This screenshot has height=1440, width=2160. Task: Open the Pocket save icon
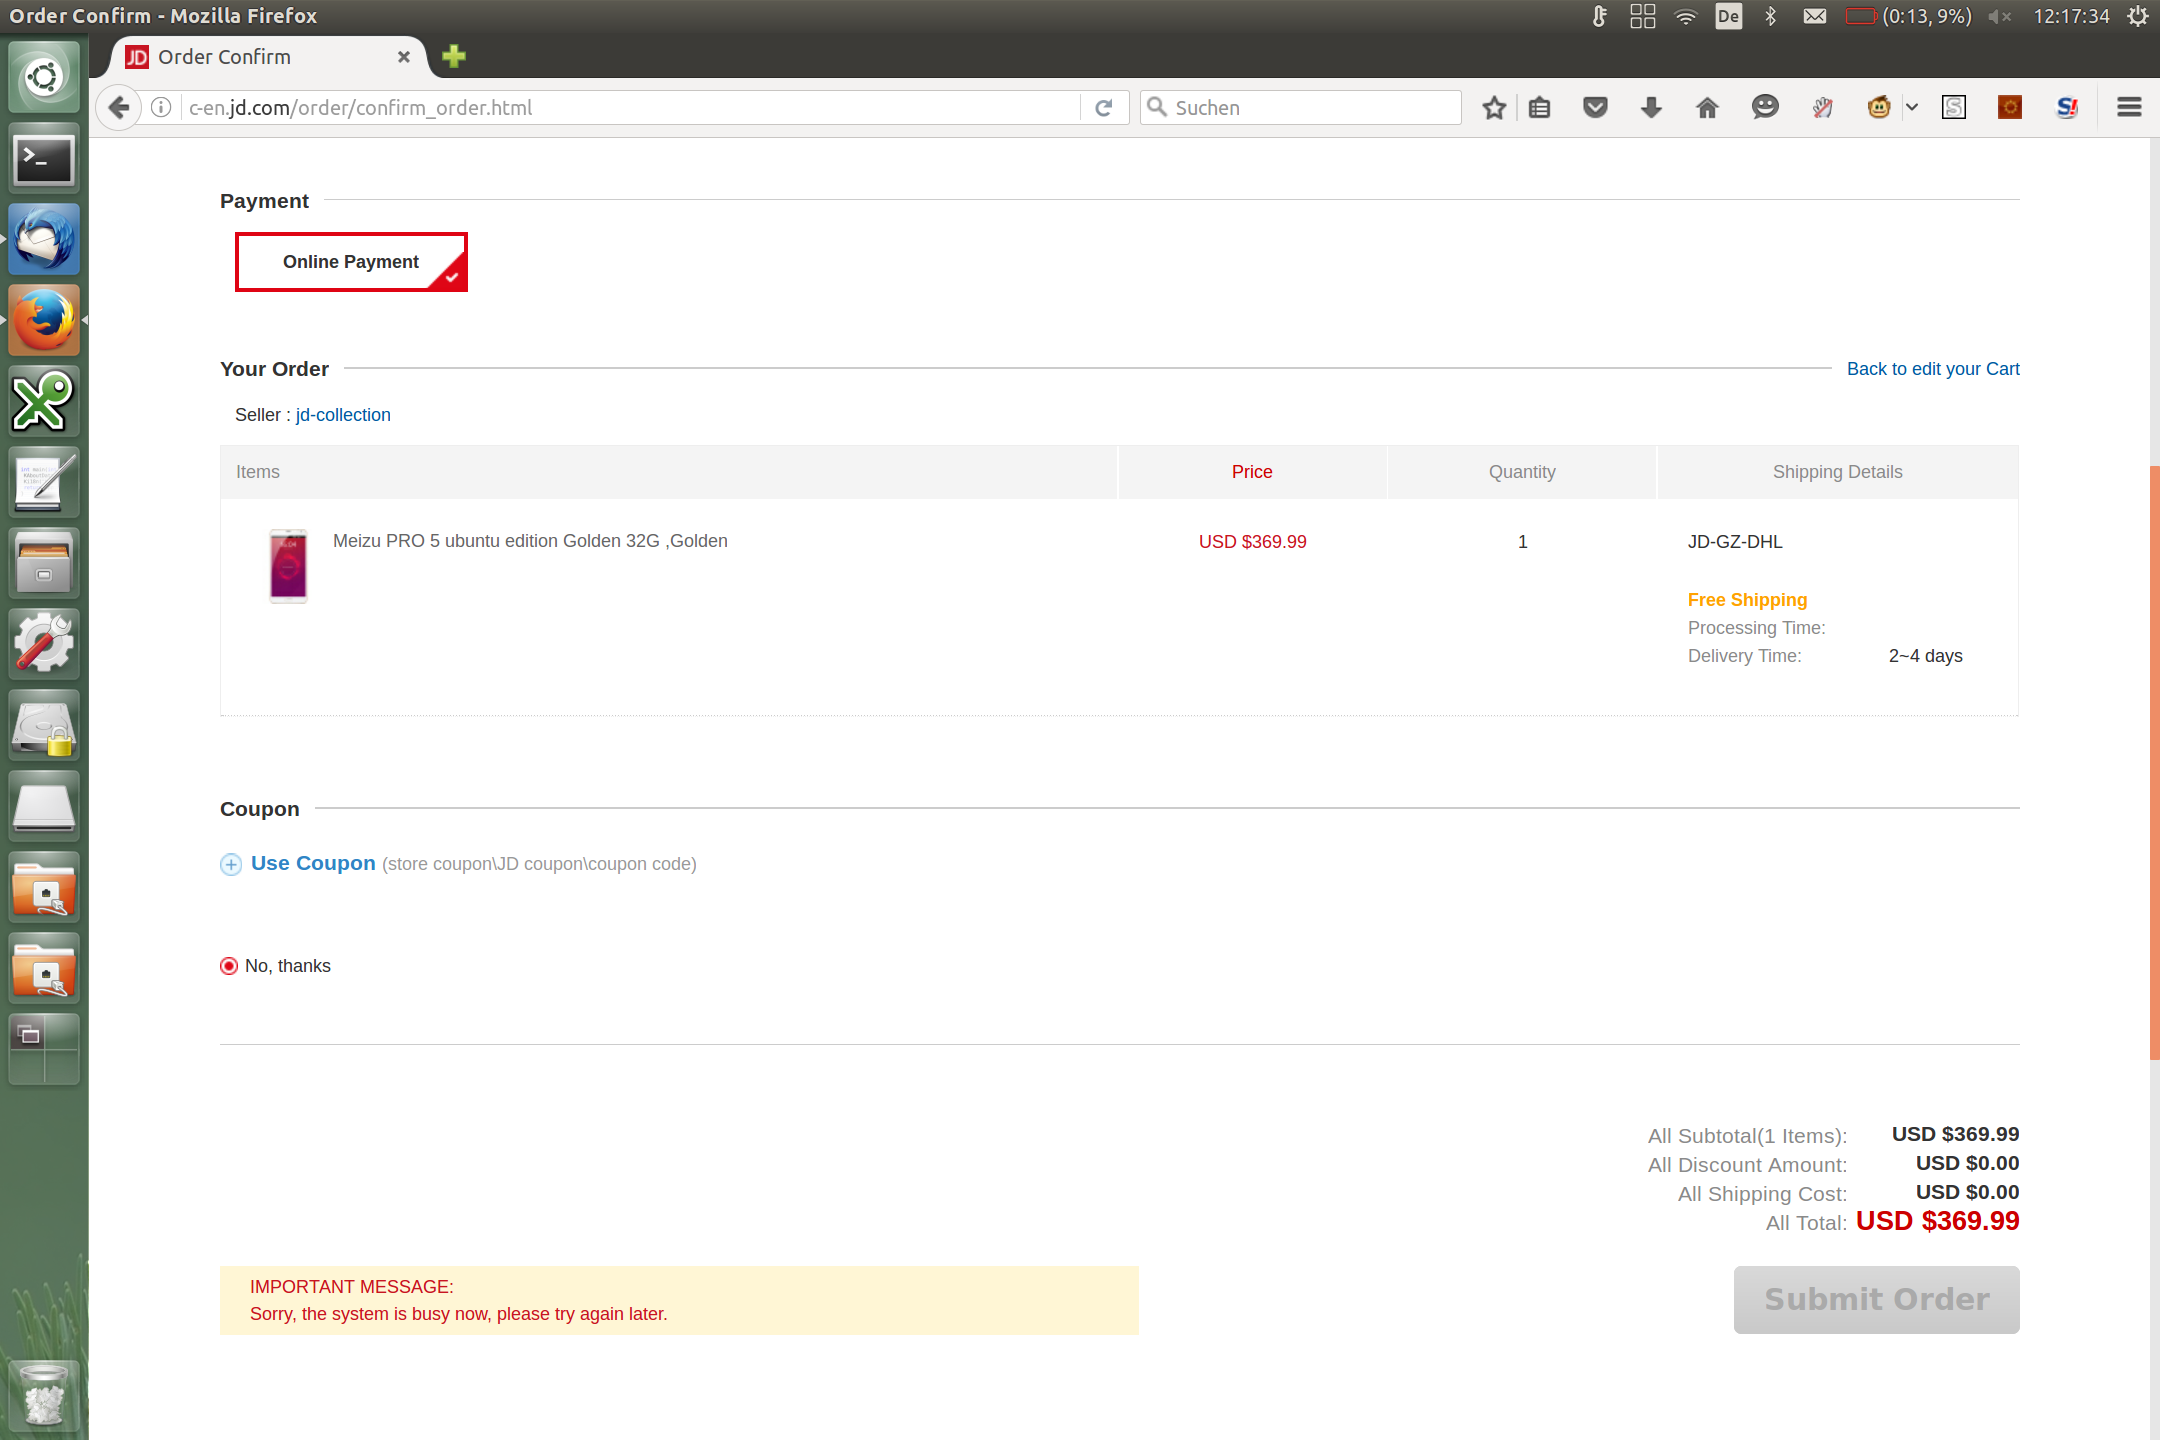click(x=1595, y=108)
